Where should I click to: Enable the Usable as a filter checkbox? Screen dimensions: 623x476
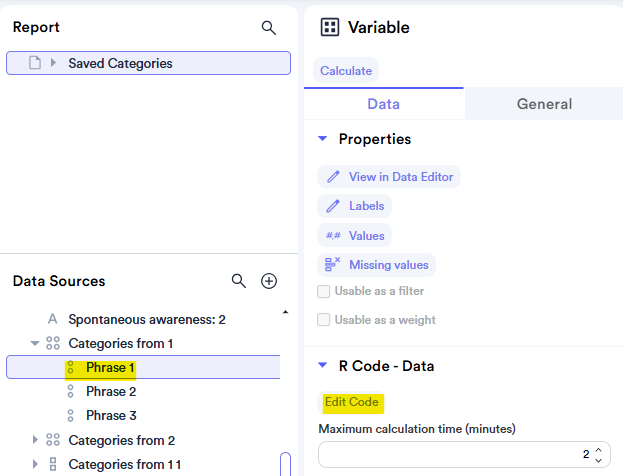tap(324, 291)
